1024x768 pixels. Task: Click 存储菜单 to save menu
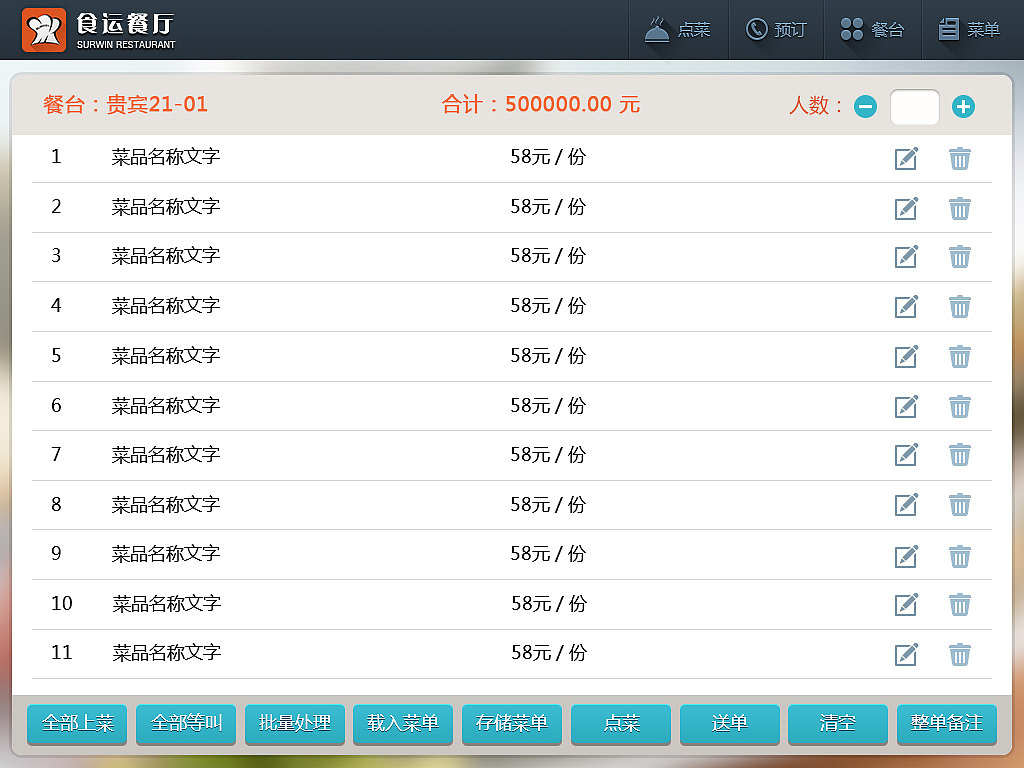[x=512, y=724]
